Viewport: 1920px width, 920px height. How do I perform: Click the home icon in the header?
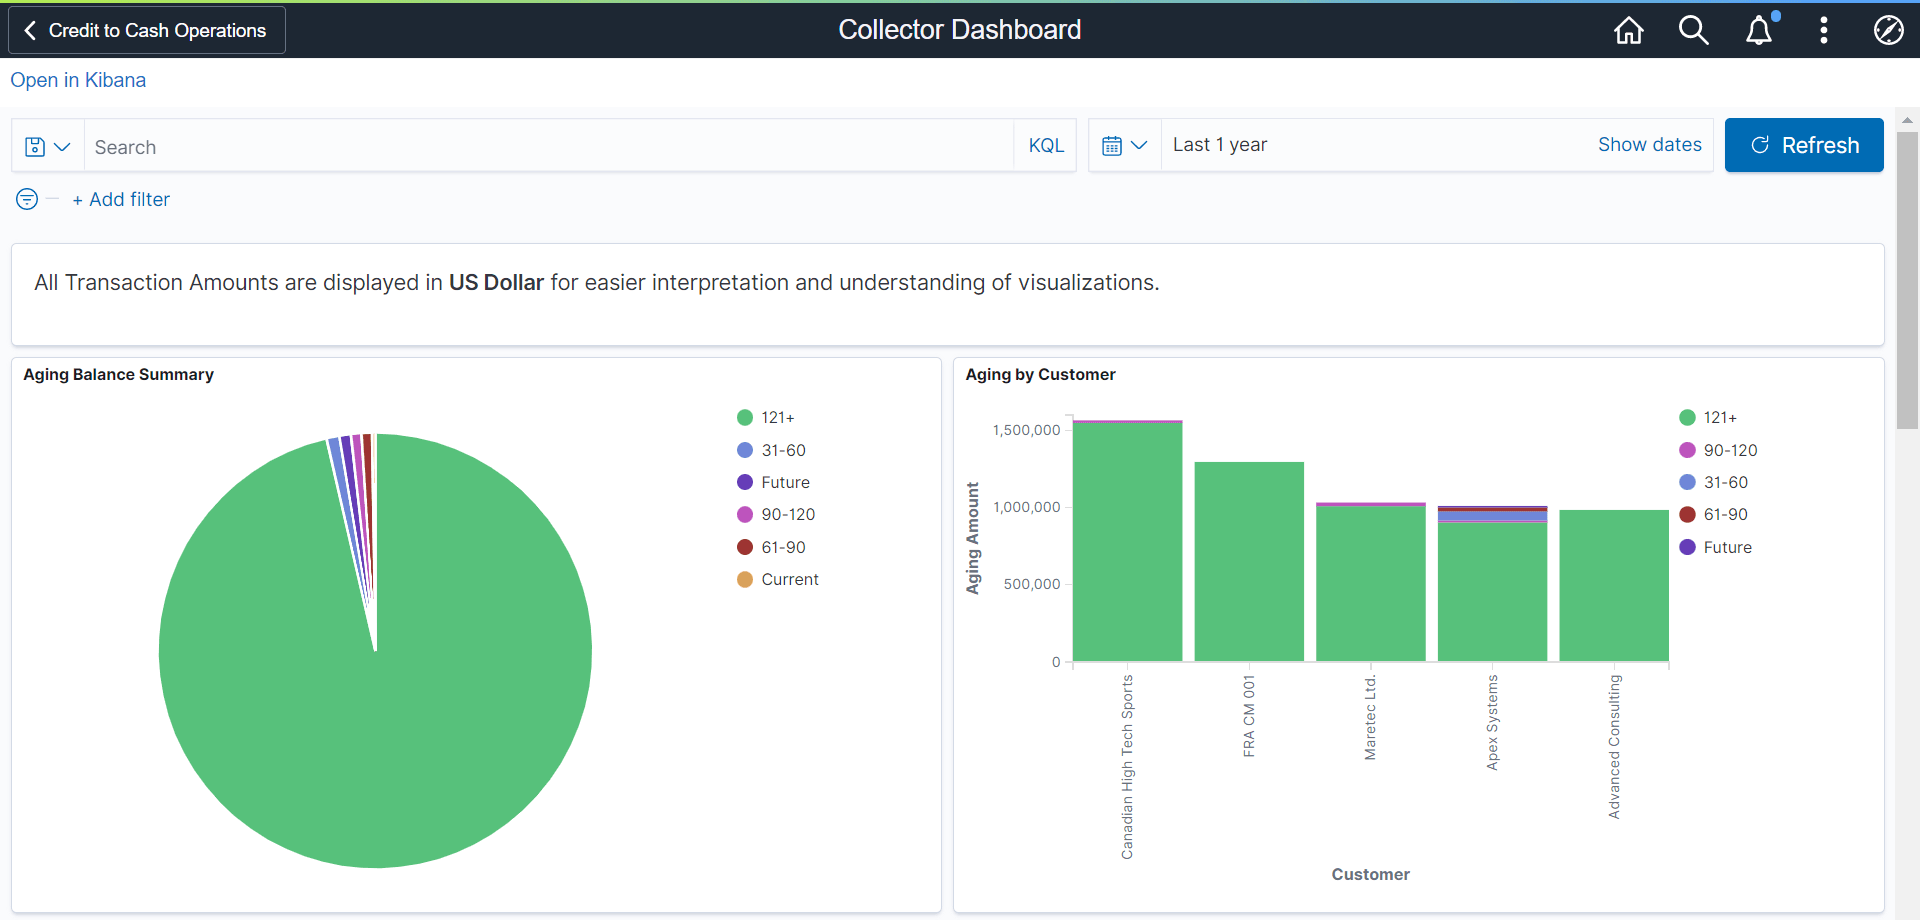(x=1627, y=30)
